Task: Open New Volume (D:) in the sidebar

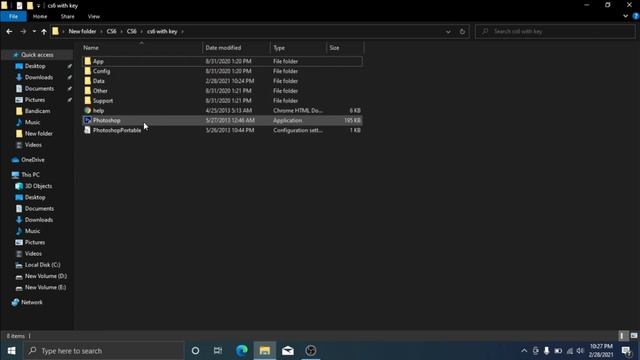Action: pyautogui.click(x=46, y=276)
